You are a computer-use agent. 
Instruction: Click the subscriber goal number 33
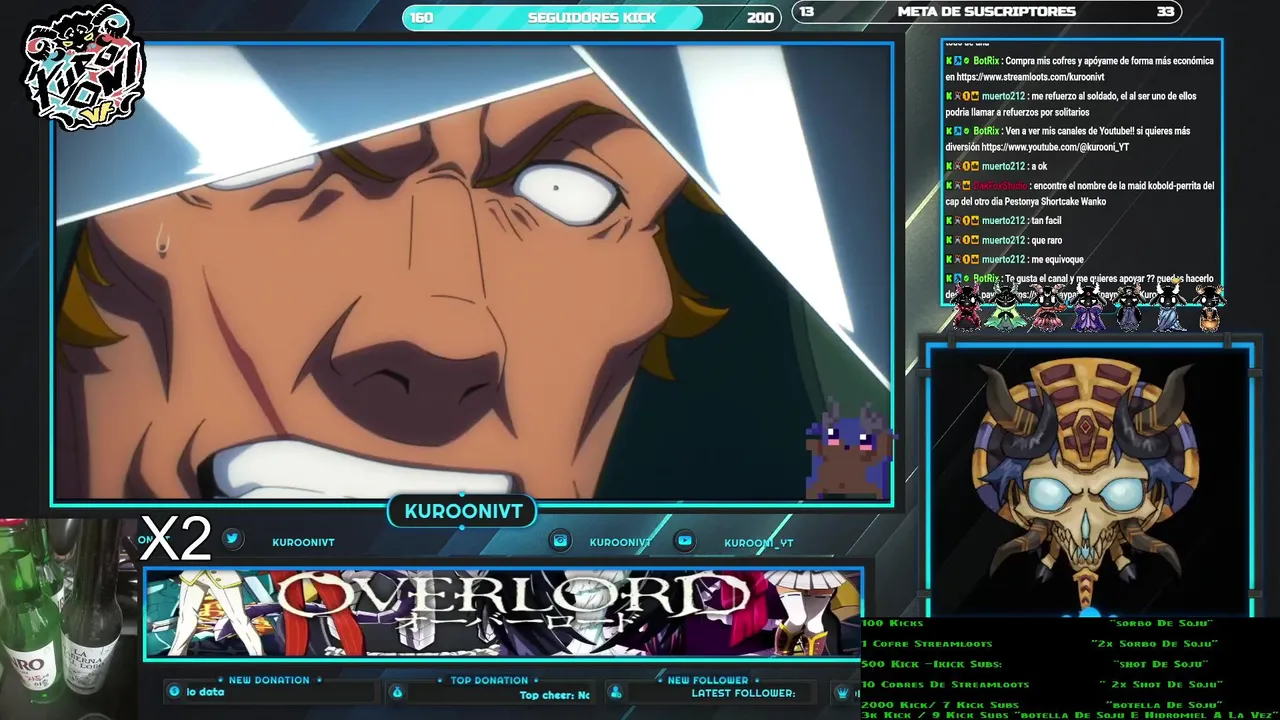pos(1165,12)
